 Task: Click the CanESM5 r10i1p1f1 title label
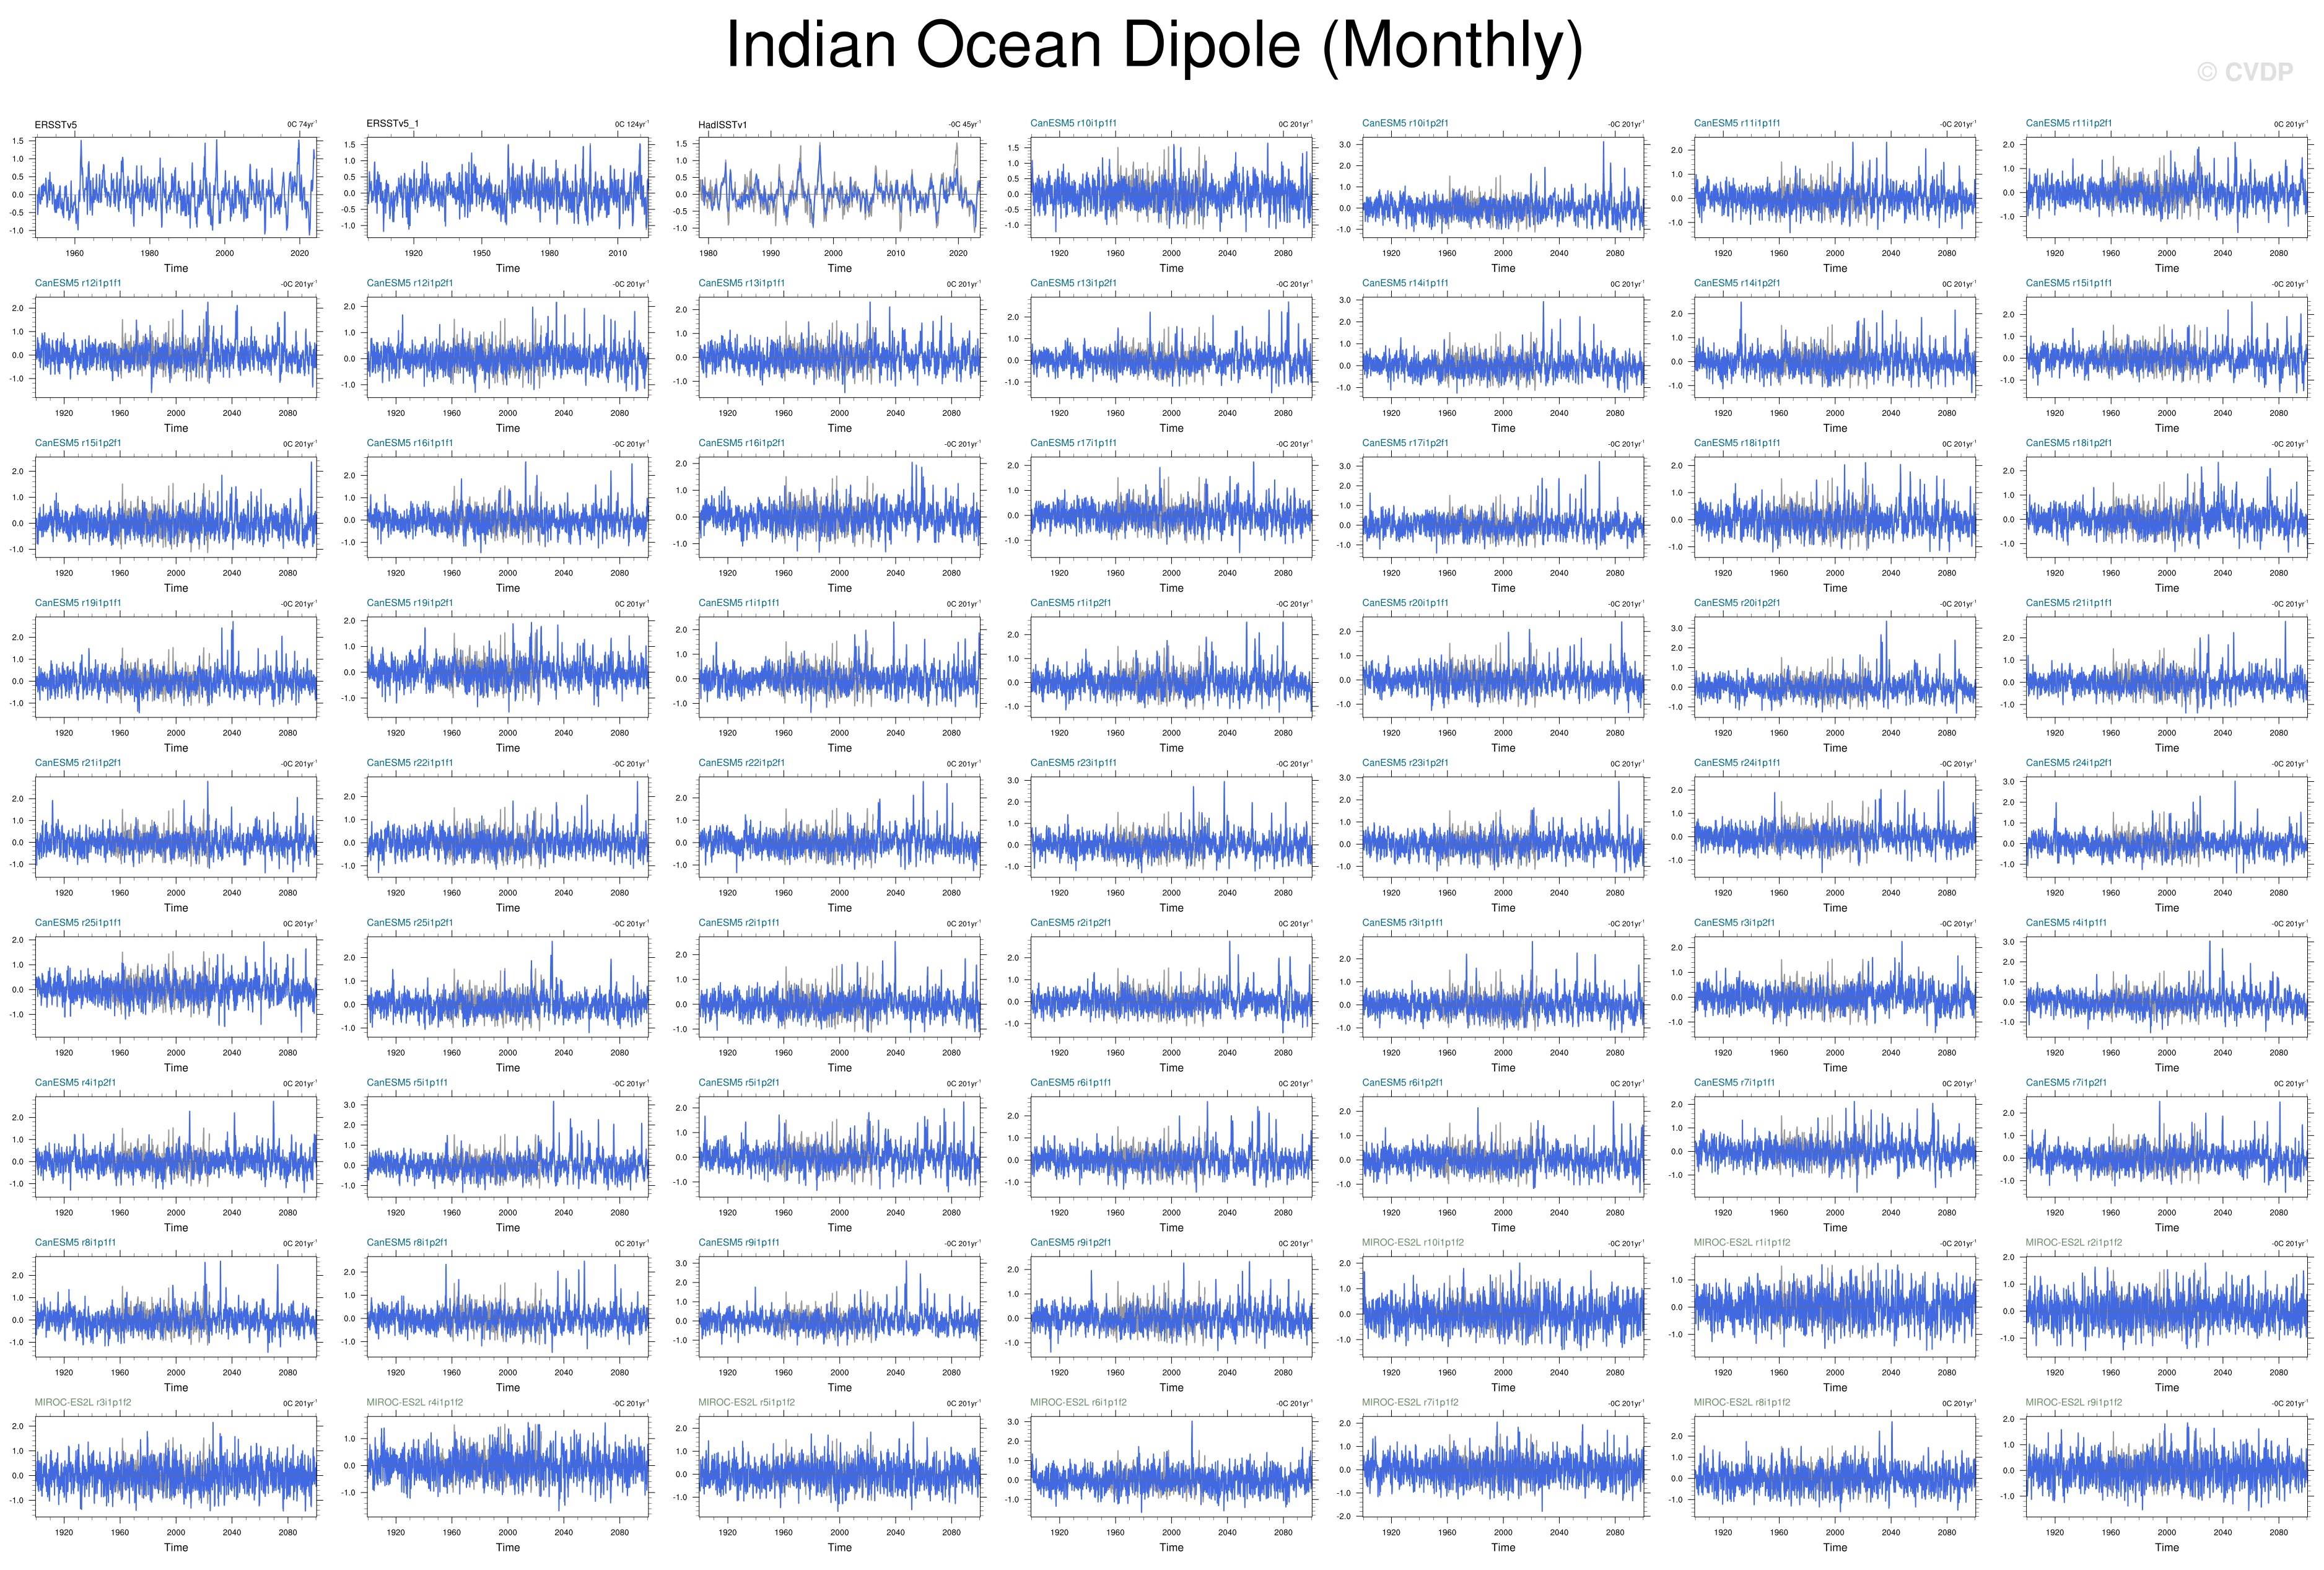pos(1073,123)
